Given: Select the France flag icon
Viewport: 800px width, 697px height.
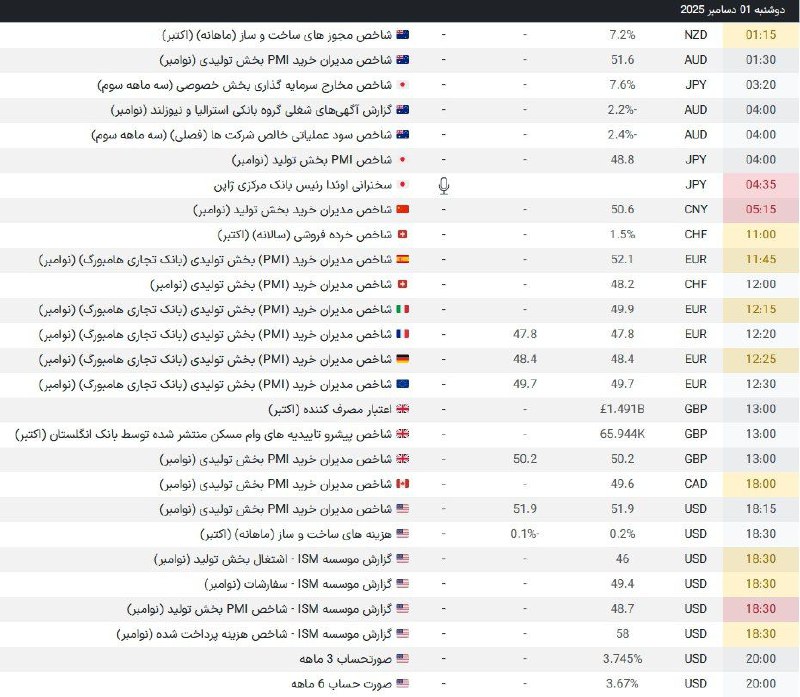Looking at the screenshot, I should (x=402, y=335).
